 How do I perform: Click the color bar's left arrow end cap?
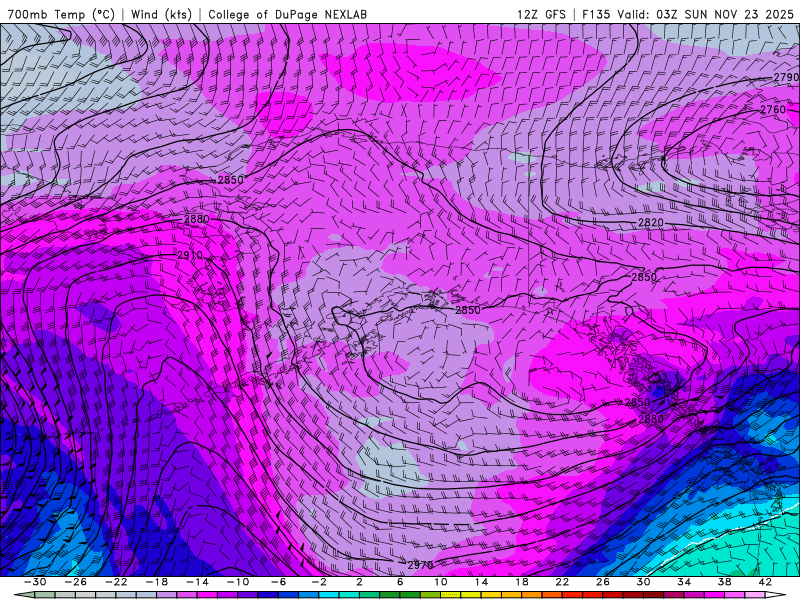[x=24, y=595]
